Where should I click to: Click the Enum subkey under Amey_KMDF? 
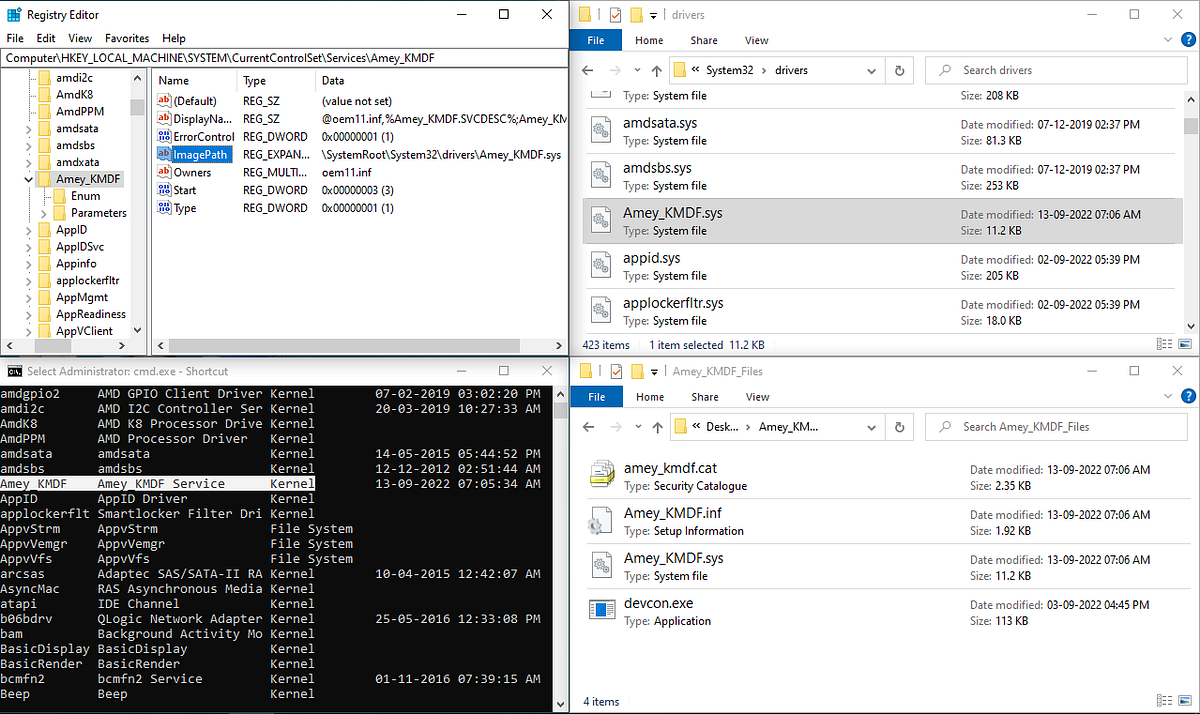tap(85, 196)
